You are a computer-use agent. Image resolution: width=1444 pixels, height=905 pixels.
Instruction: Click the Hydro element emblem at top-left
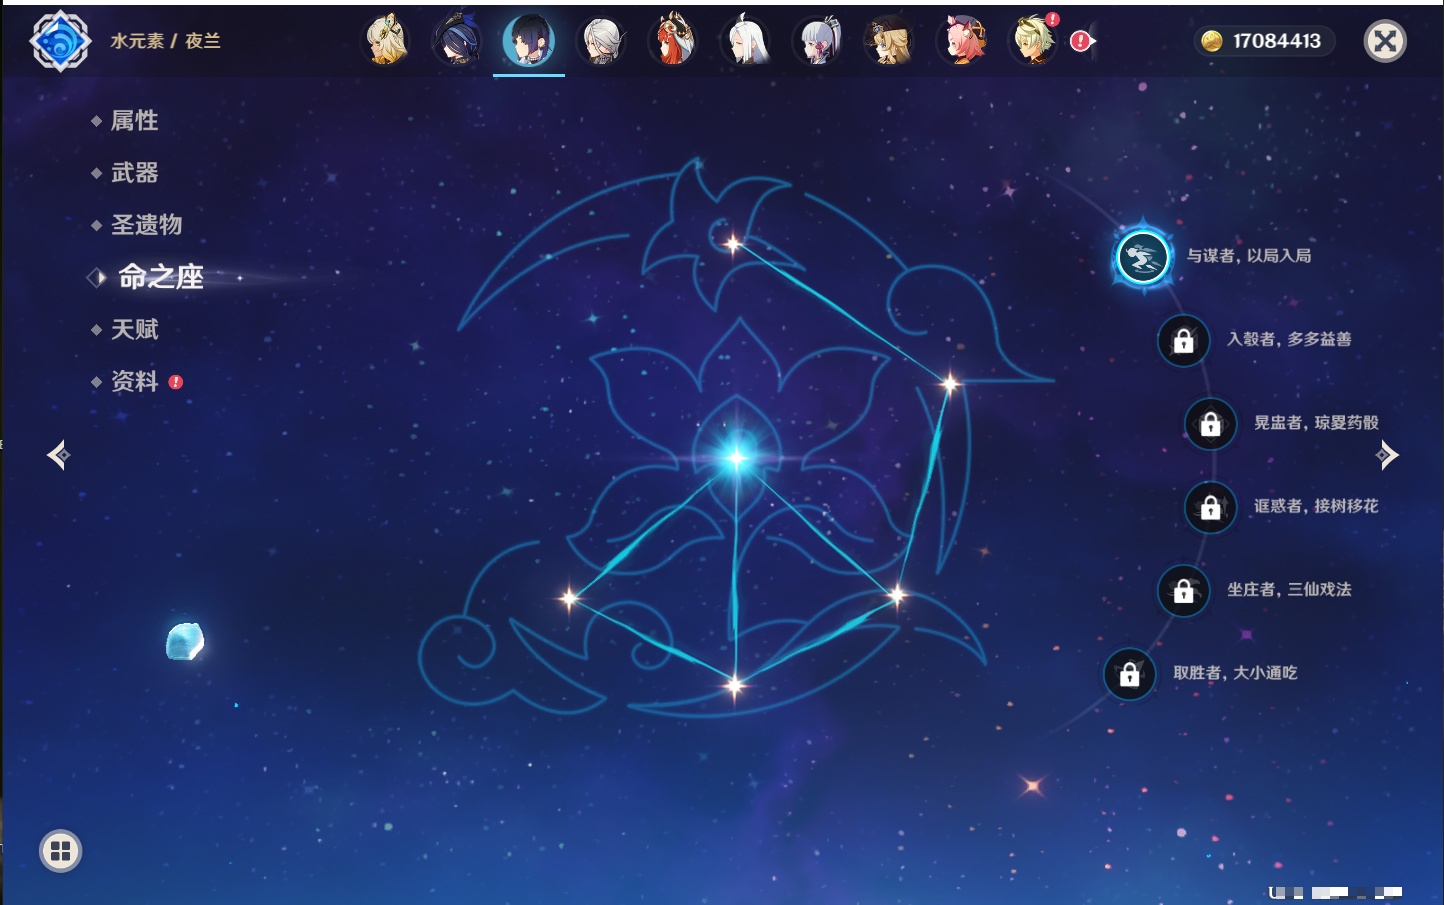(x=60, y=41)
